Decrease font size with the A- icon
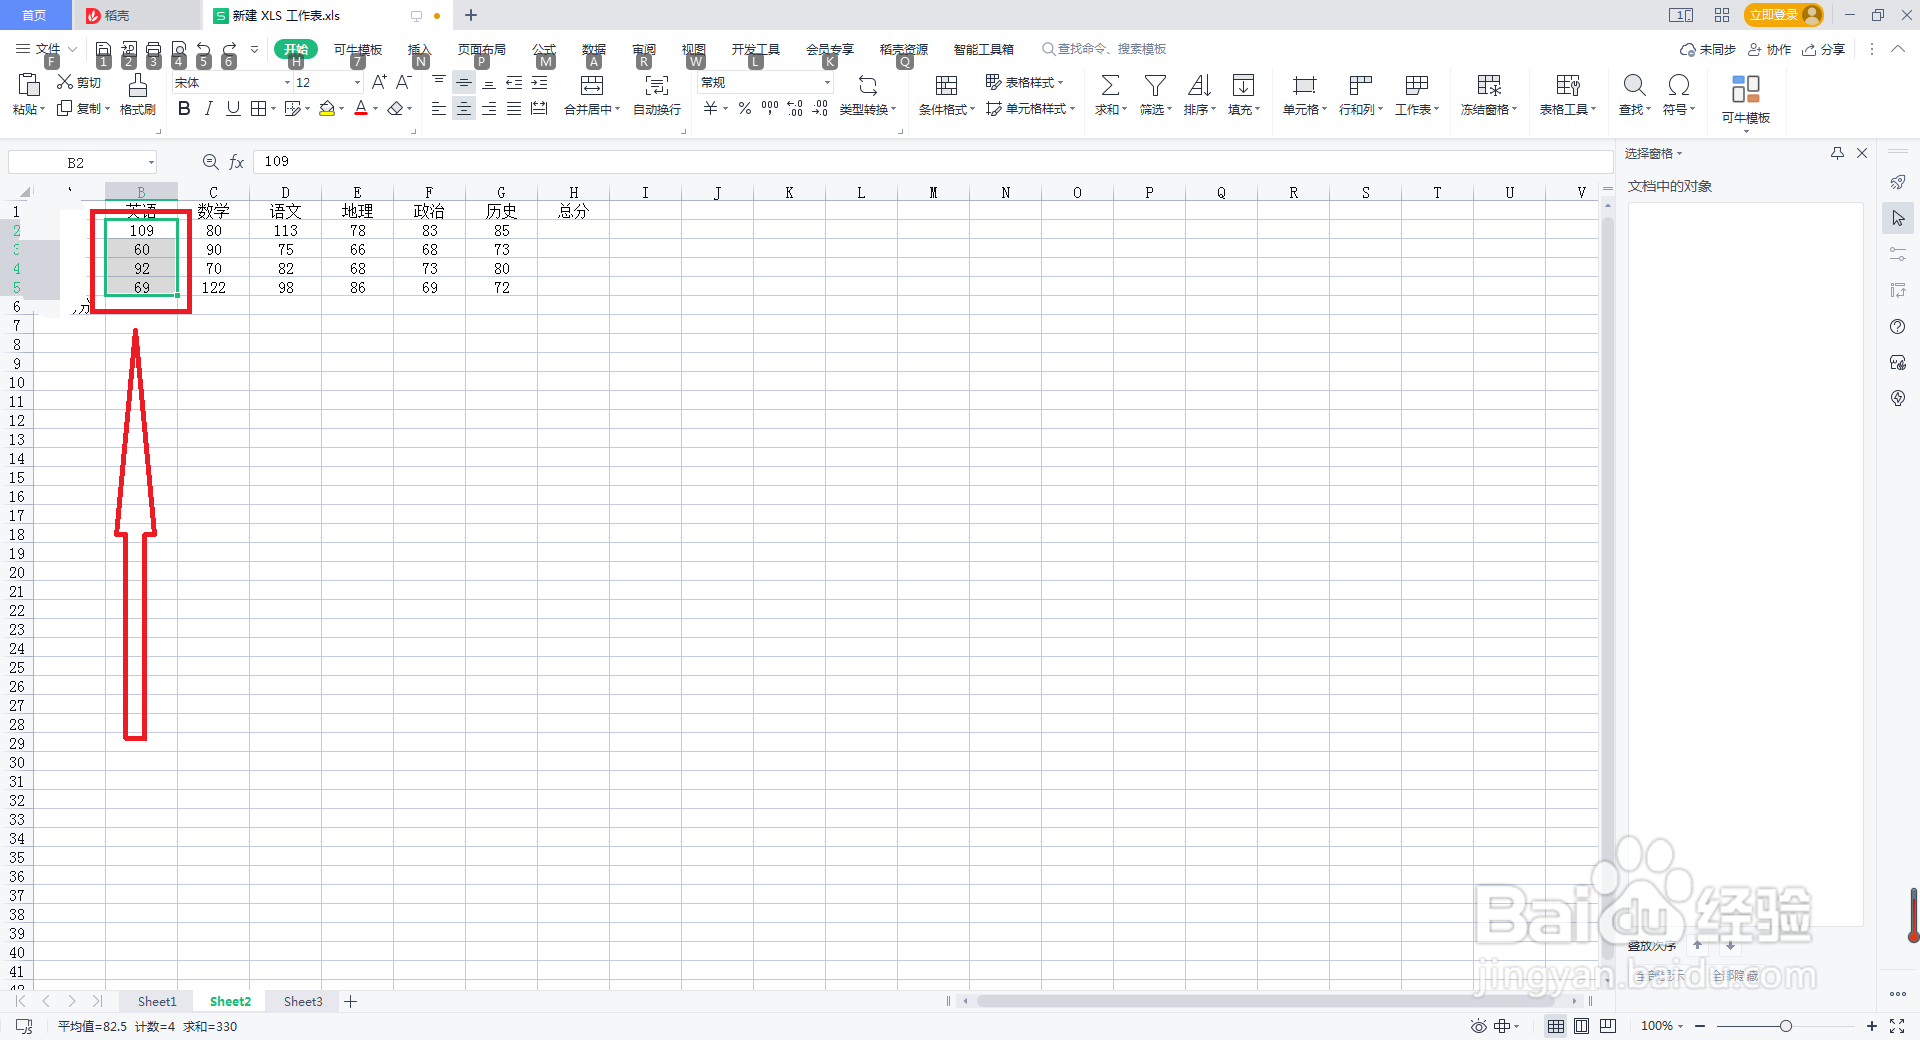1920x1040 pixels. tap(404, 82)
